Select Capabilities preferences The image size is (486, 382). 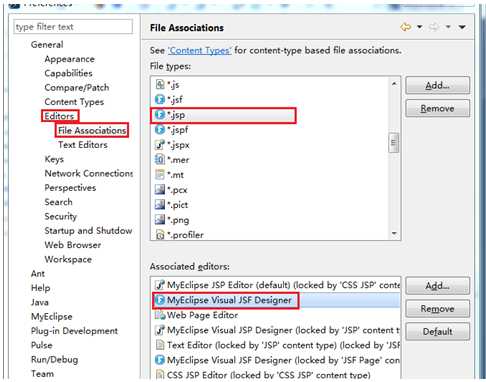(68, 73)
